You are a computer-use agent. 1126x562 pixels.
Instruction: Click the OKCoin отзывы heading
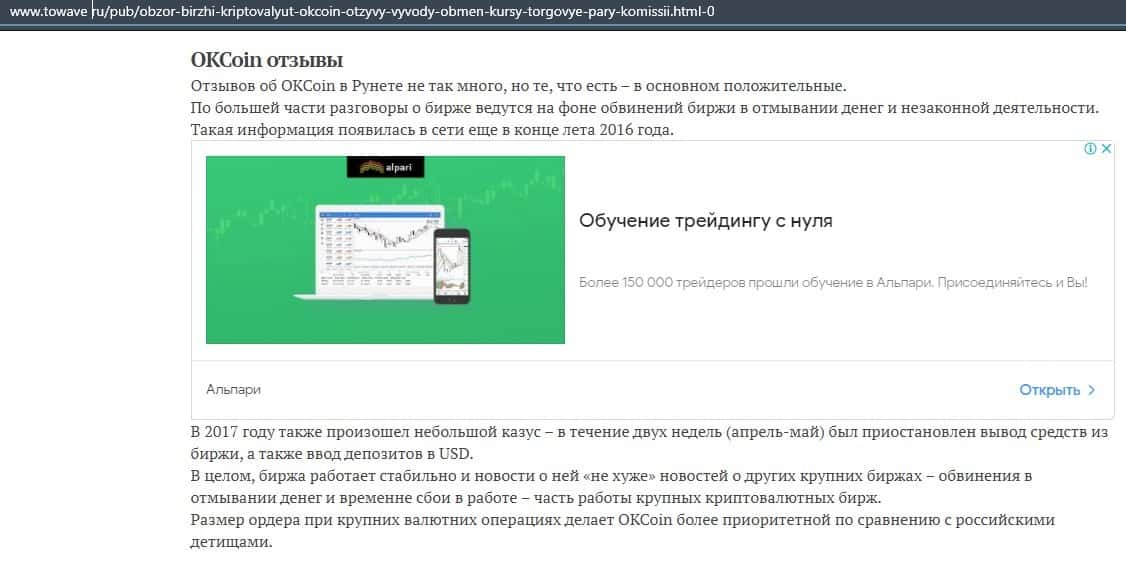pos(267,60)
